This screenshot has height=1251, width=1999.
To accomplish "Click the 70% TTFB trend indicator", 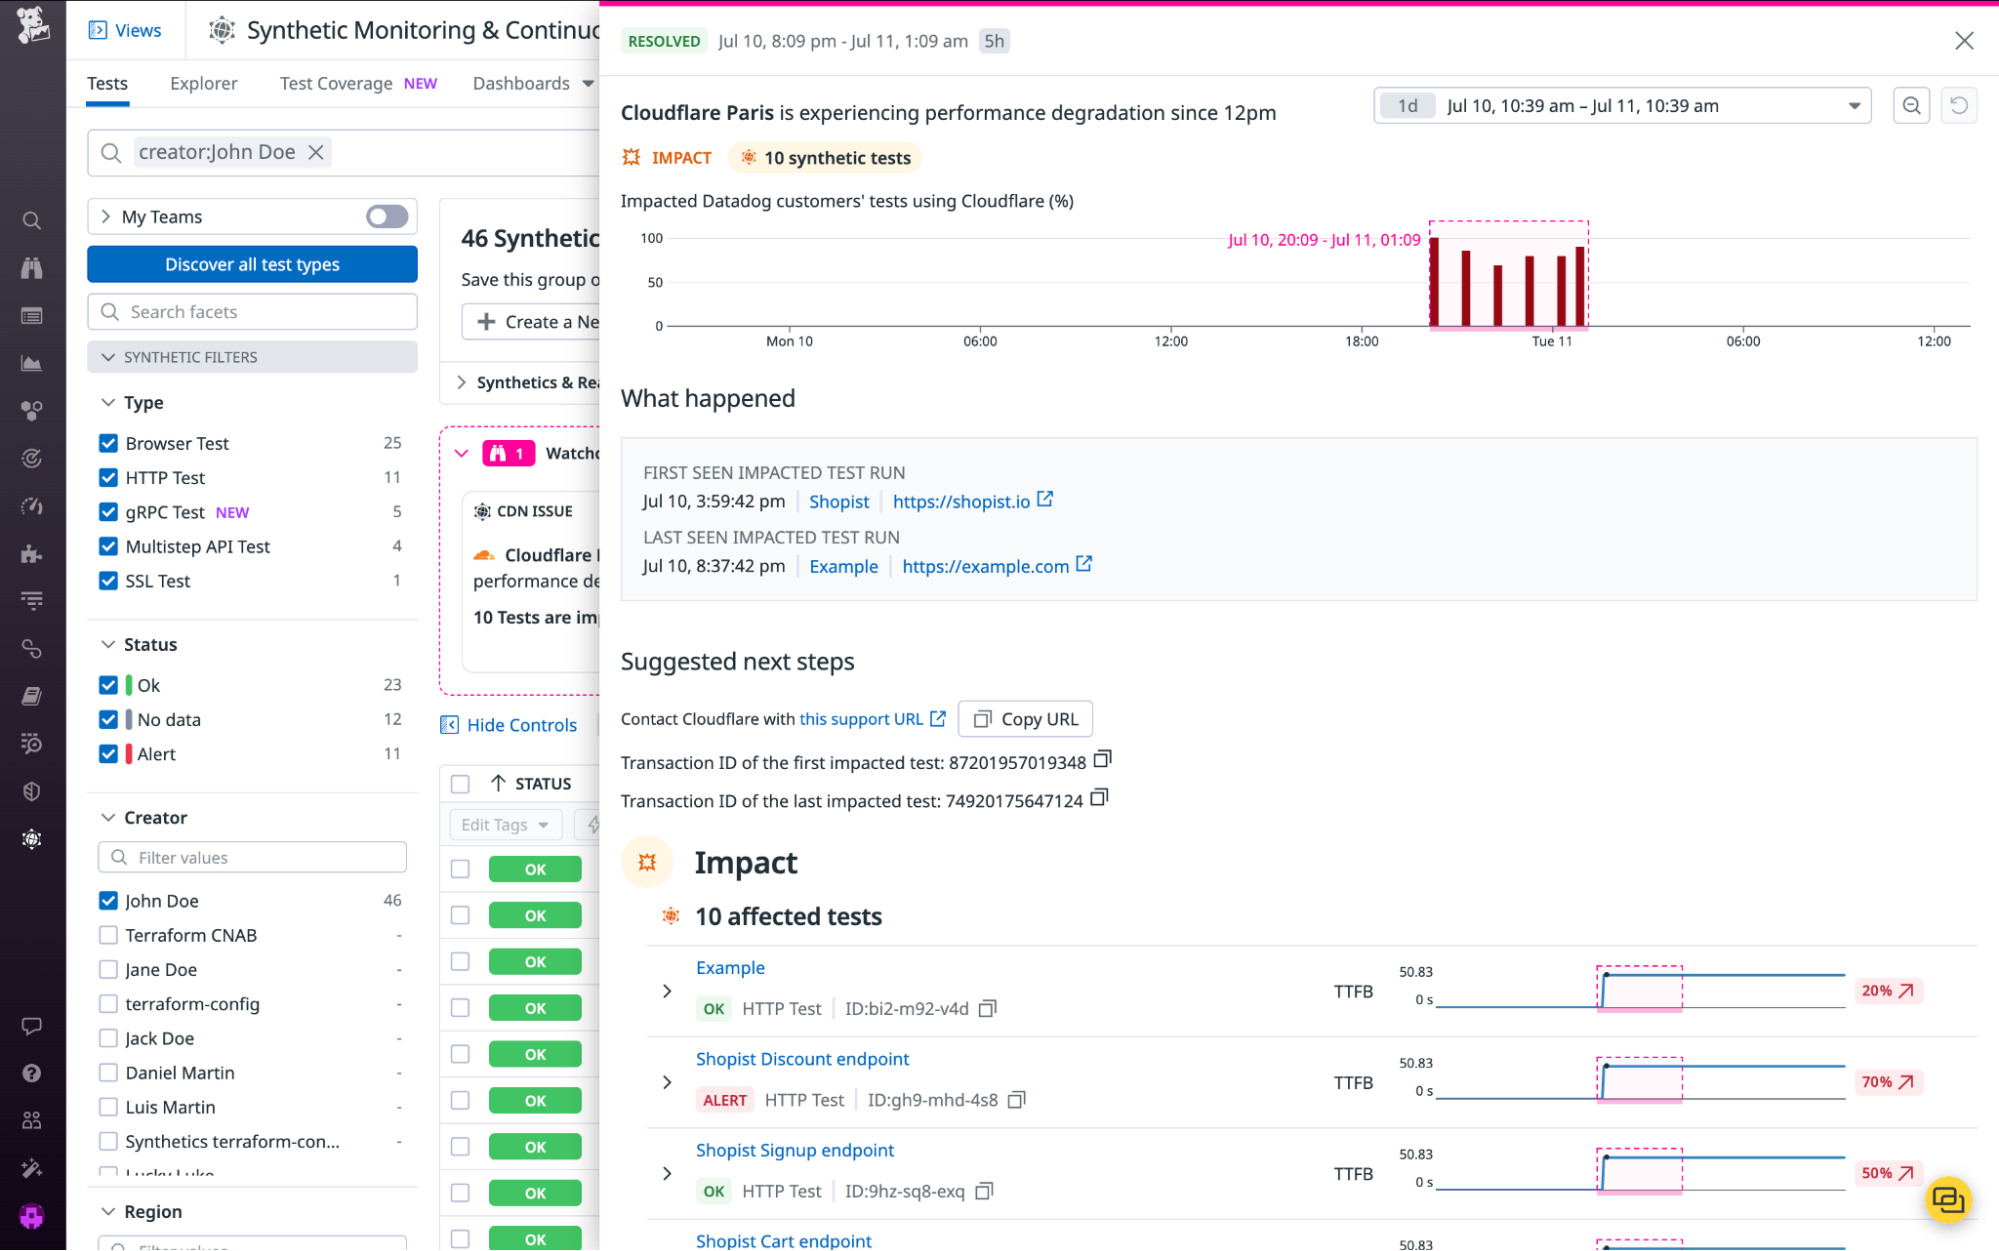I will click(x=1888, y=1082).
